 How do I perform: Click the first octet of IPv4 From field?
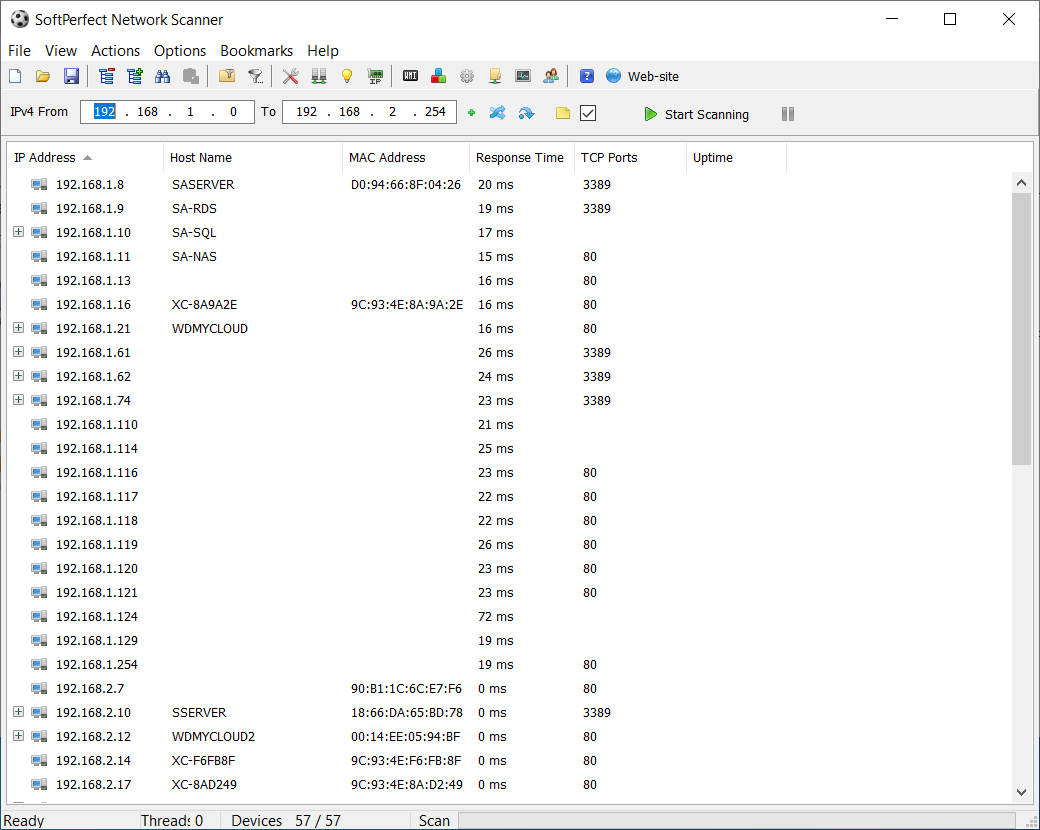coord(105,112)
